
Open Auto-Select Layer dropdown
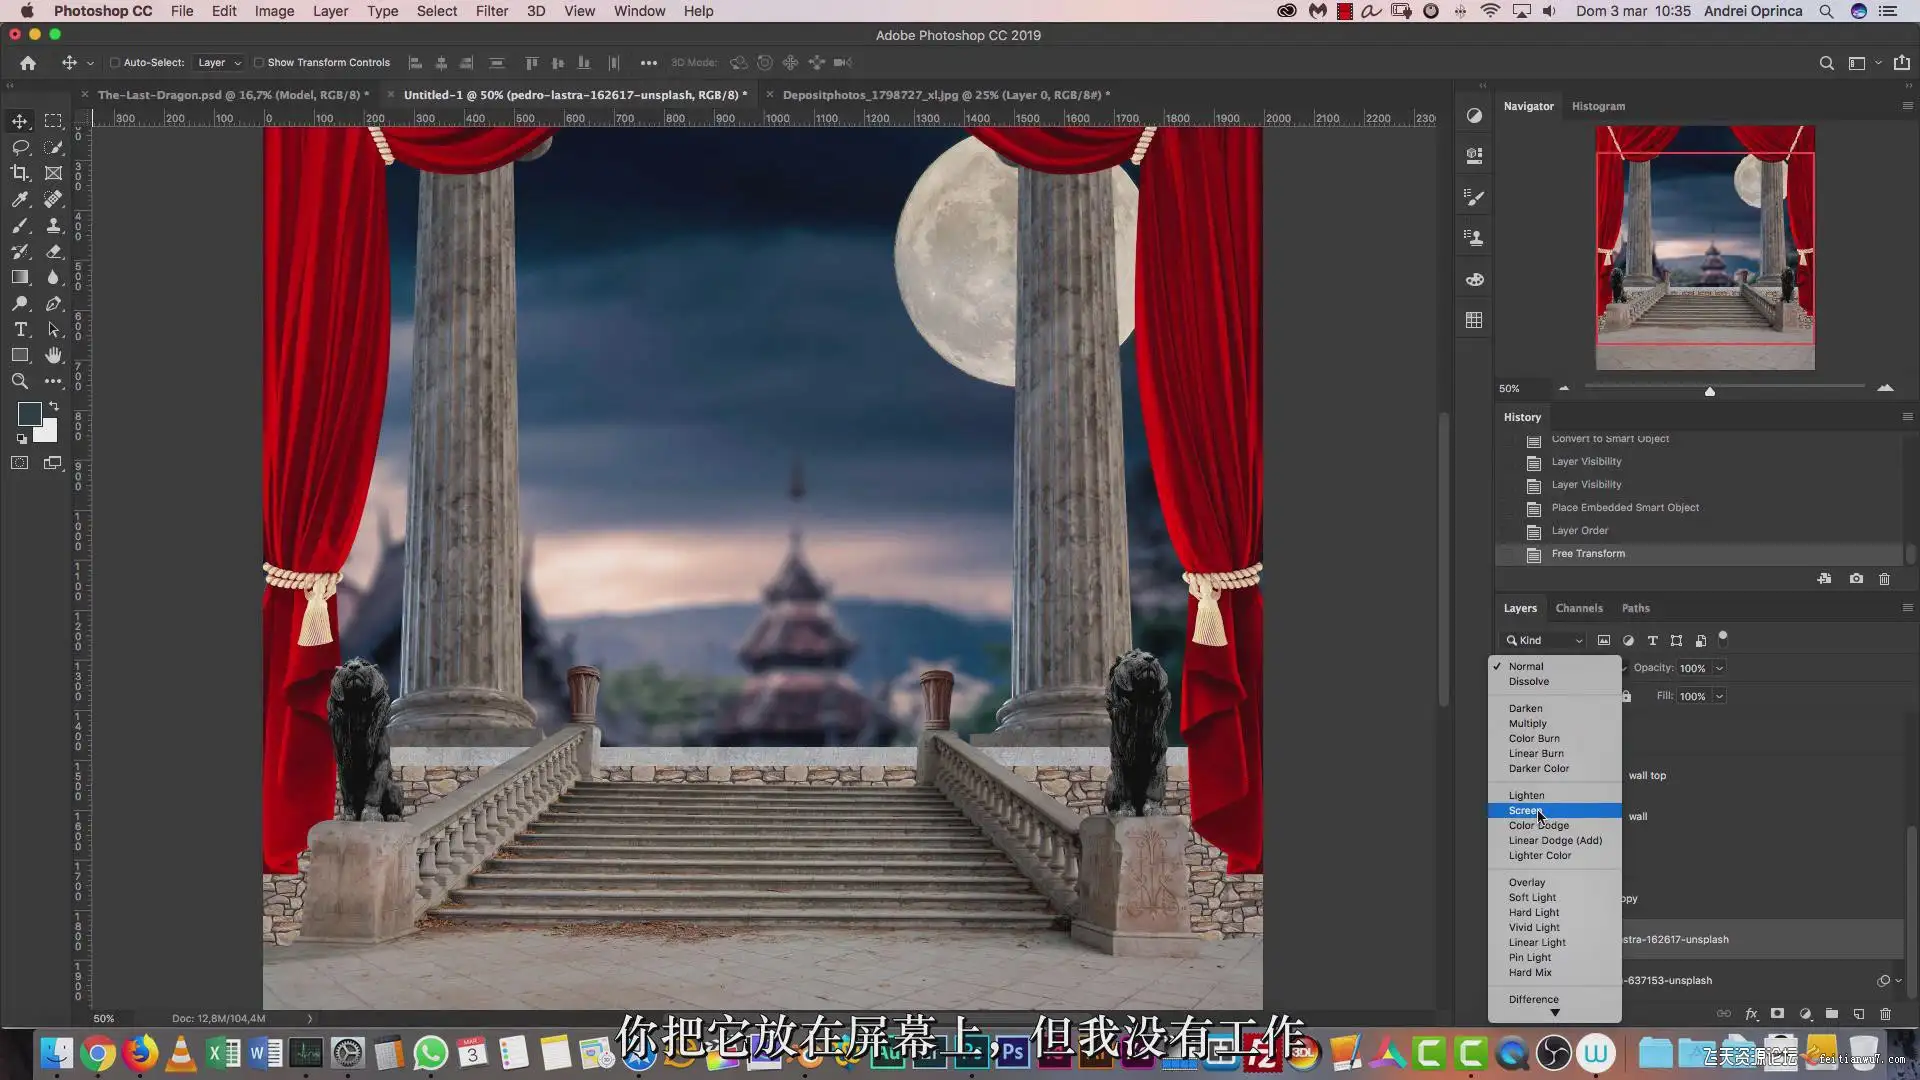219,63
